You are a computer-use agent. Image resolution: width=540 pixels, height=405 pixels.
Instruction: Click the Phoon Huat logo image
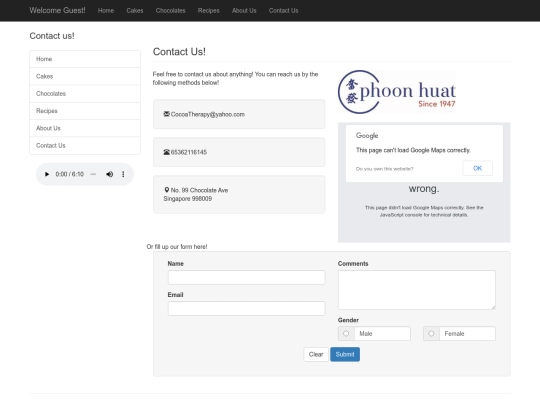tap(397, 92)
